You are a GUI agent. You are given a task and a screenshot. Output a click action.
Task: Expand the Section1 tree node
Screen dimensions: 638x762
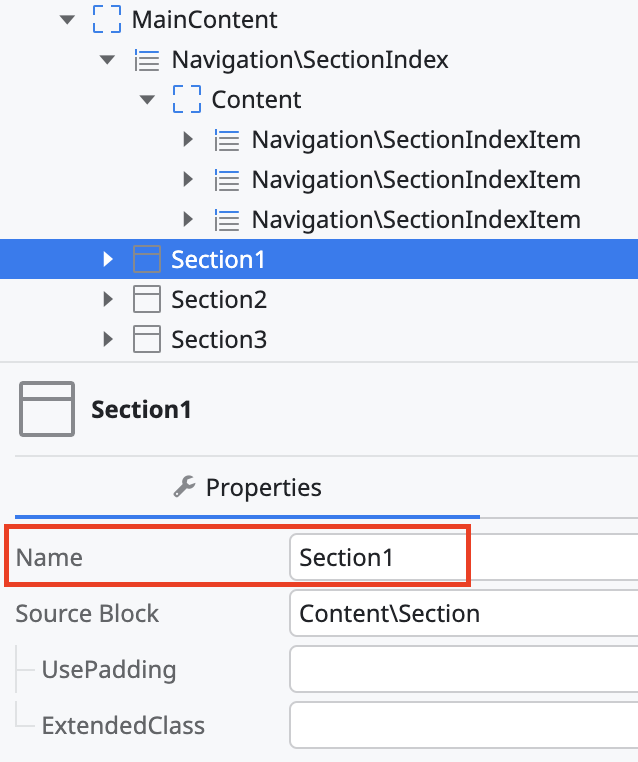pyautogui.click(x=108, y=260)
